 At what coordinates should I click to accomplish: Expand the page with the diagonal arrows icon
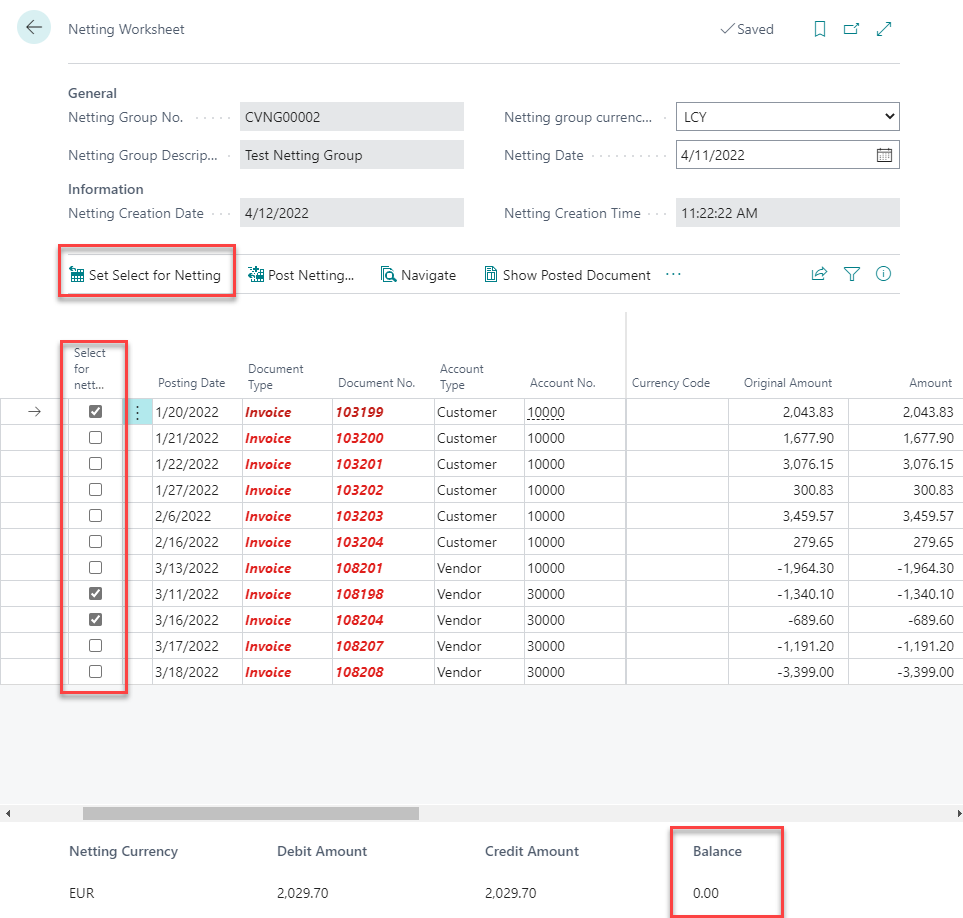click(x=884, y=29)
